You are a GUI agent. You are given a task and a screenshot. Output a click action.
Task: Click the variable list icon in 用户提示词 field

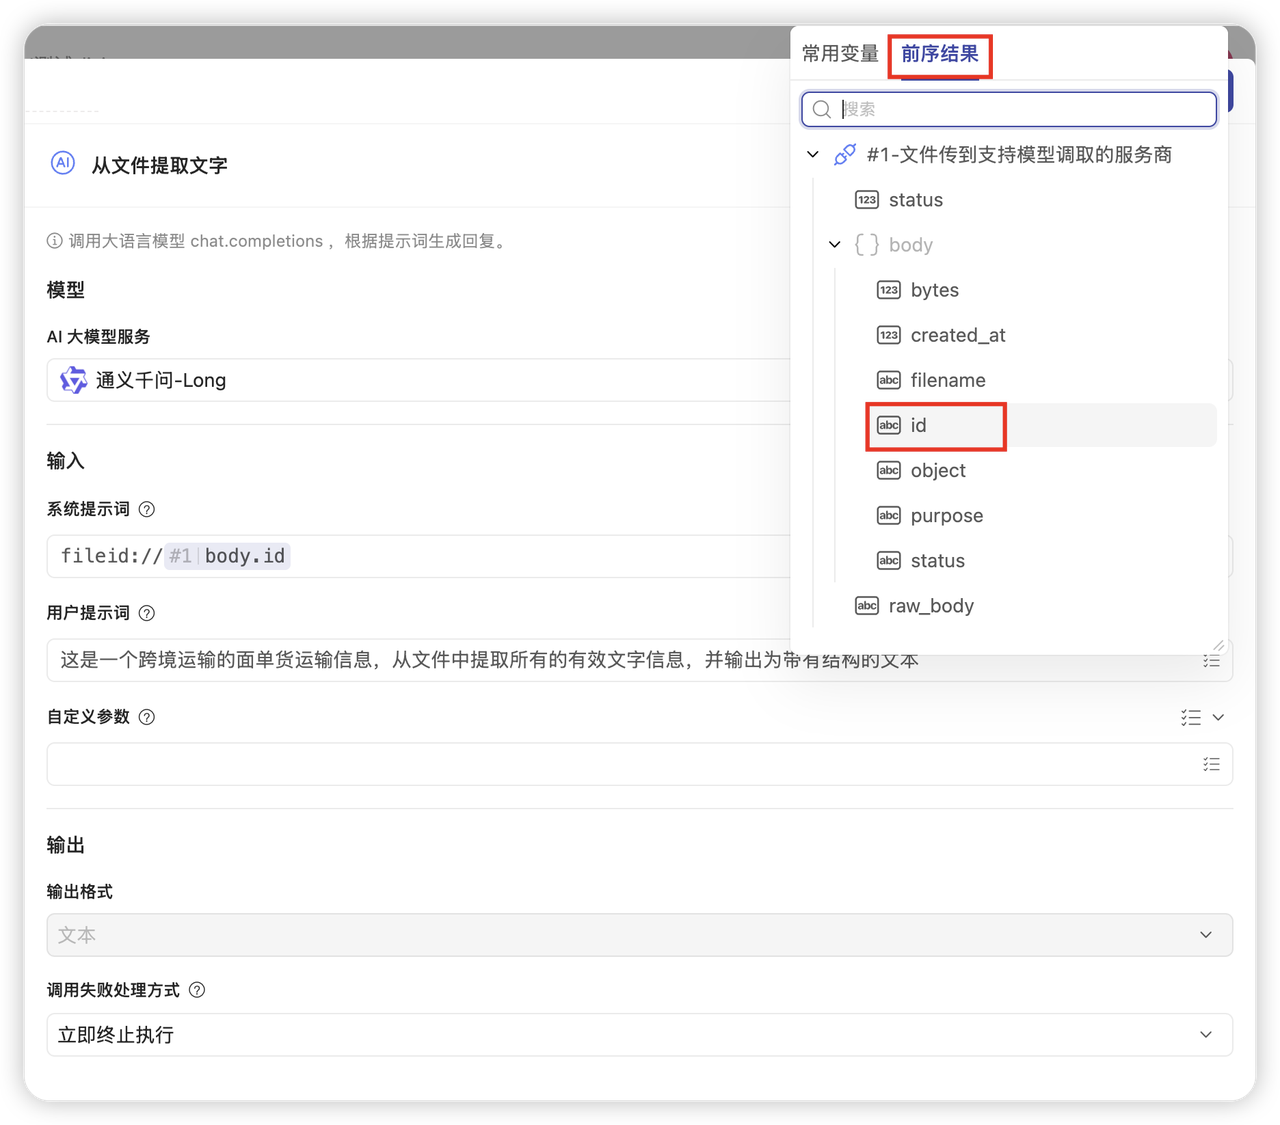pos(1211,661)
